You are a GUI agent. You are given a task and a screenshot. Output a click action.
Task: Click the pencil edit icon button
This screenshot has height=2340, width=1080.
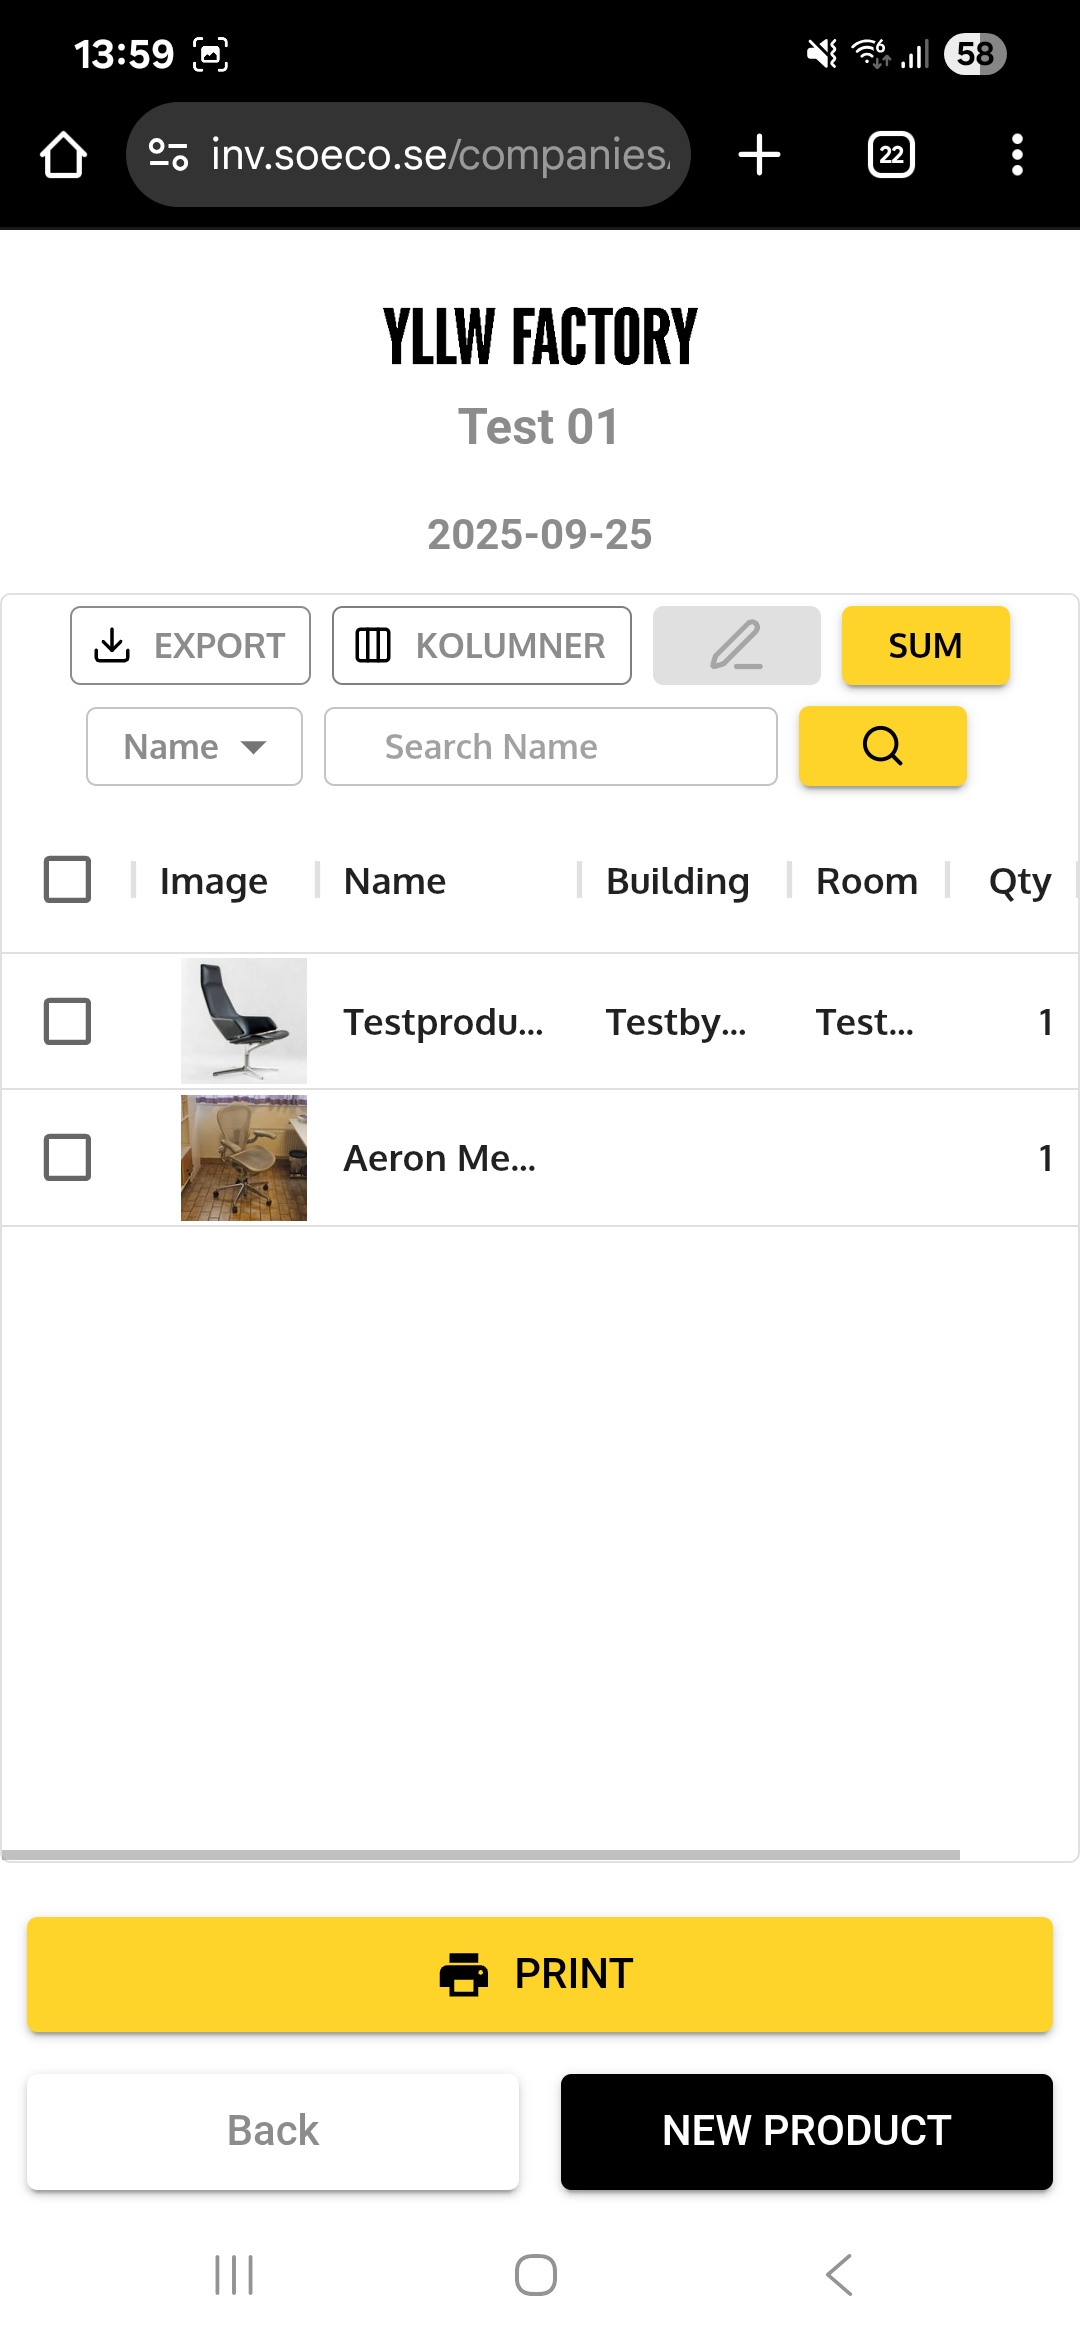[x=736, y=646]
